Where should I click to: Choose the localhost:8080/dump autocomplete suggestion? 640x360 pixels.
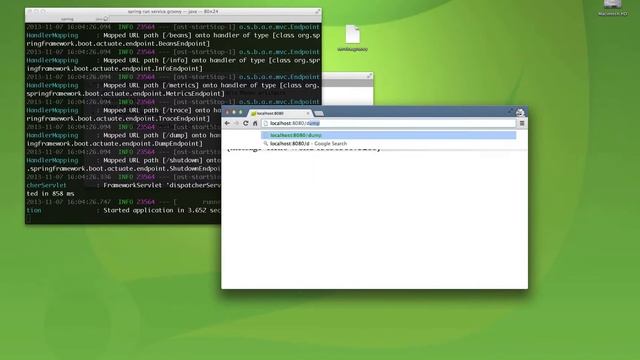tap(389, 135)
